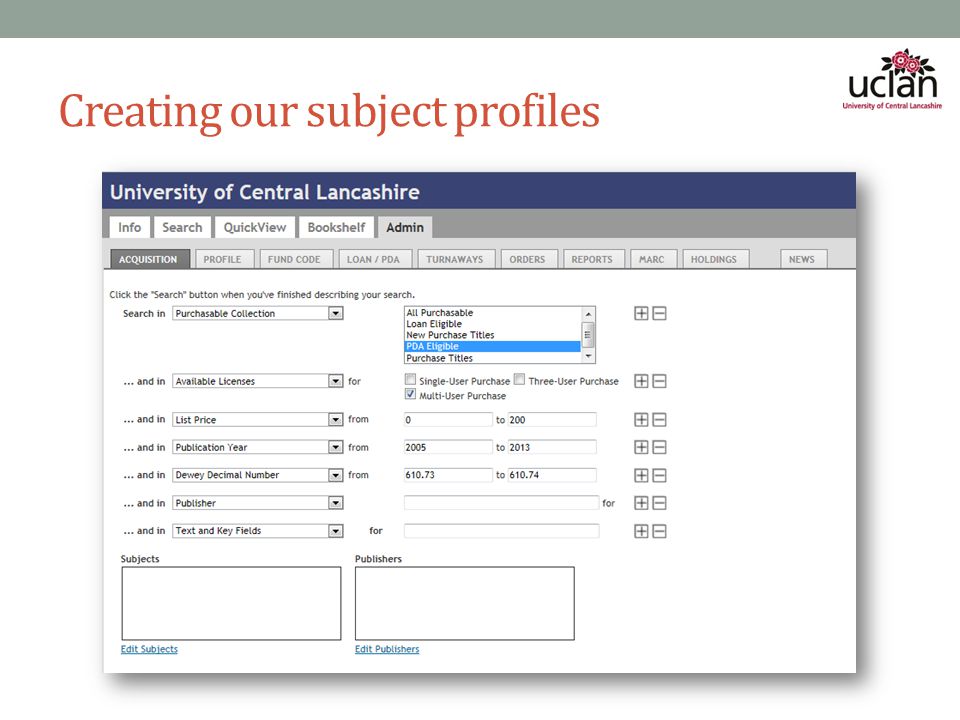The height and width of the screenshot is (720, 960).
Task: Remove the List Price row
Action: tap(659, 420)
